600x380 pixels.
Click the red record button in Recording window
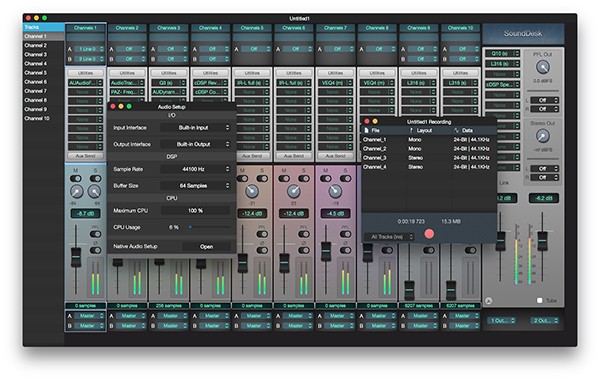click(429, 234)
